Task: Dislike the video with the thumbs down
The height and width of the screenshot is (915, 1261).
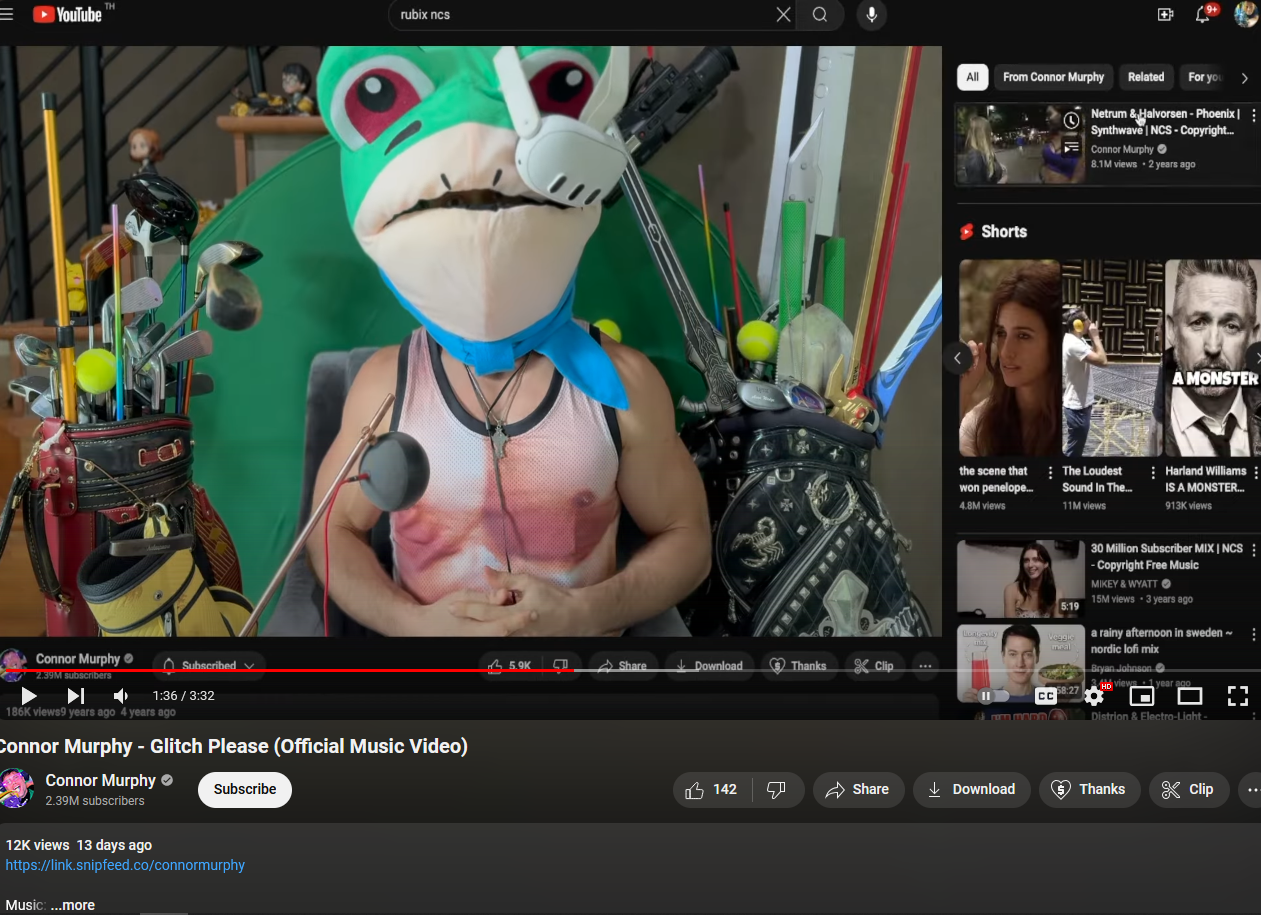Action: 779,789
